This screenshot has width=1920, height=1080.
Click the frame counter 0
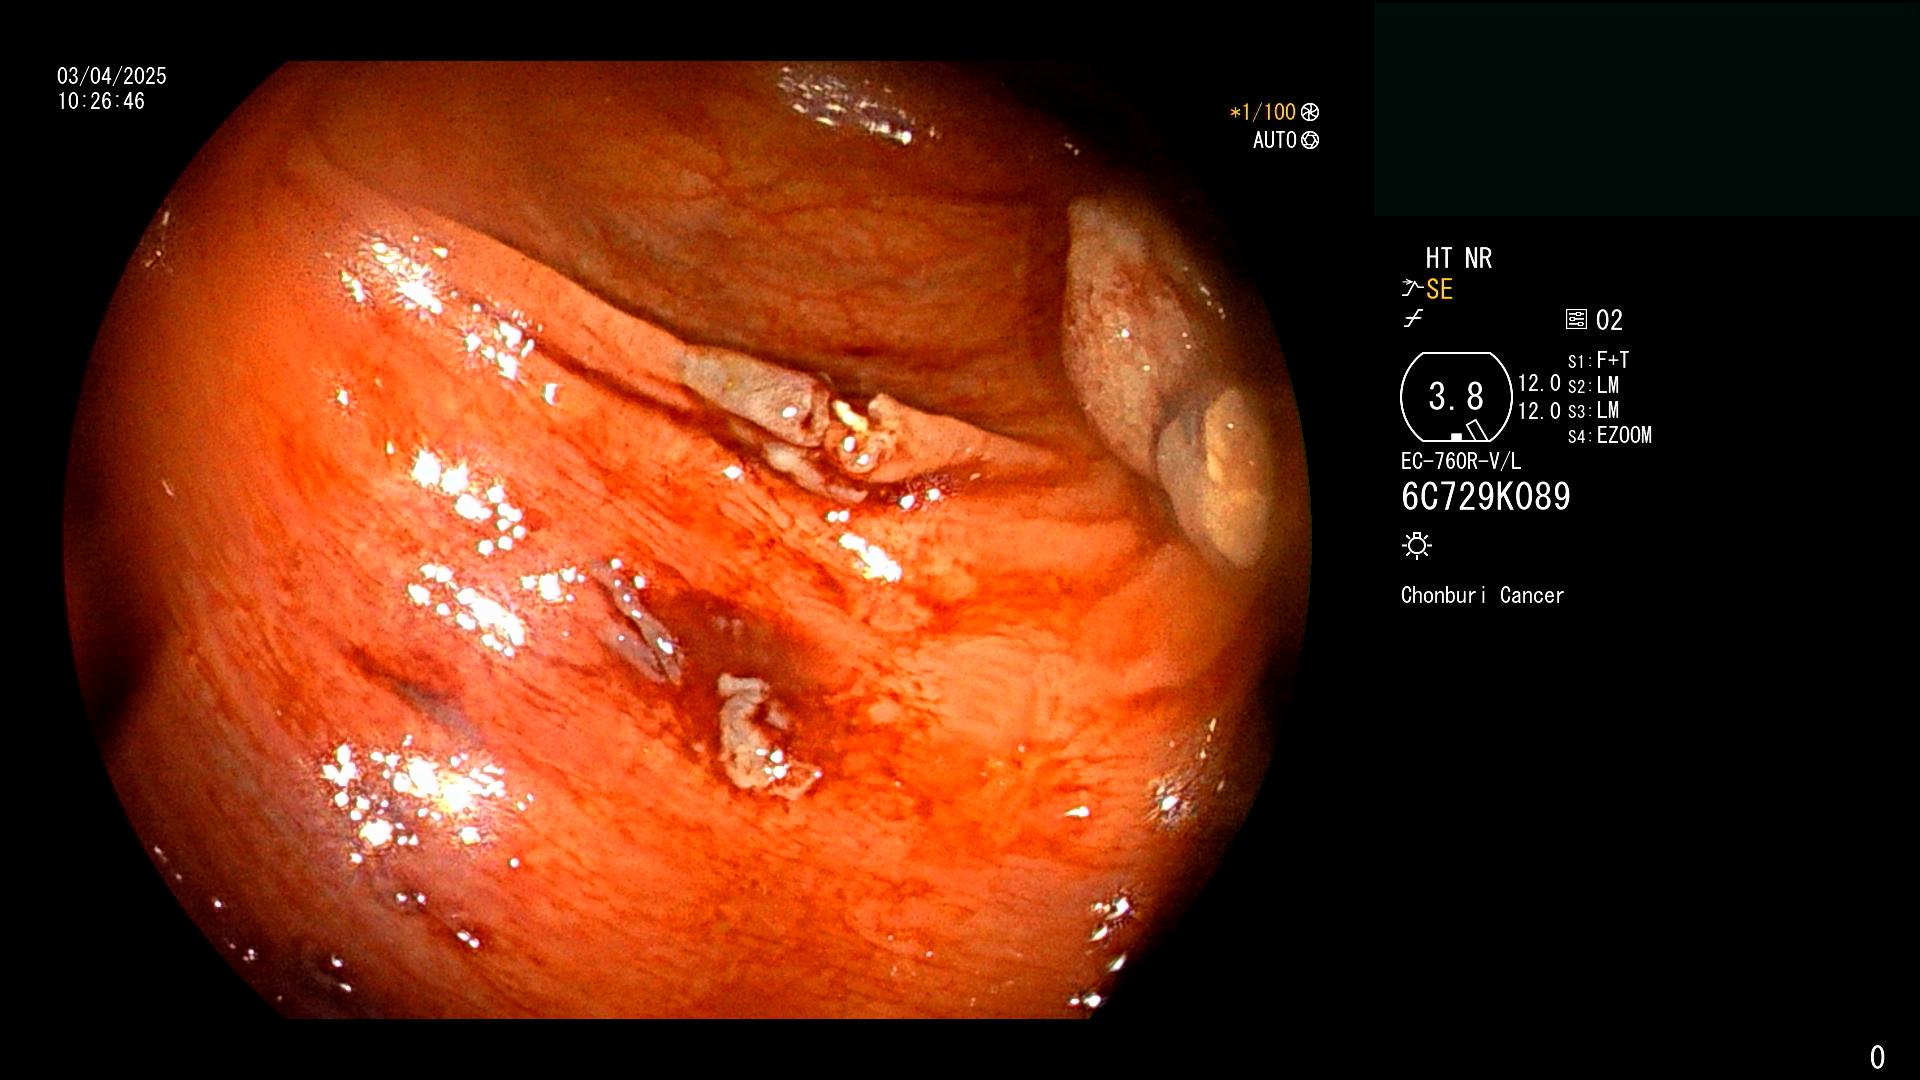[1877, 1057]
